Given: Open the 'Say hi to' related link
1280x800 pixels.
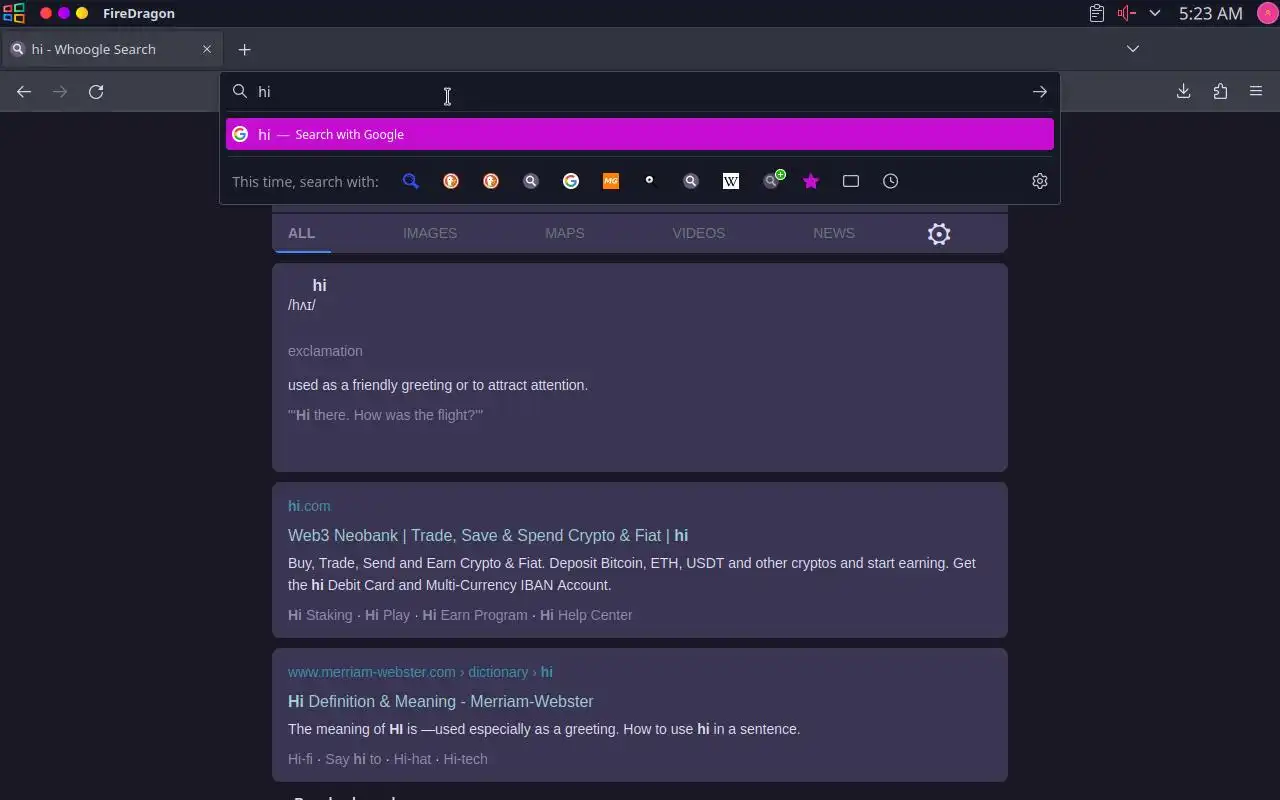Looking at the screenshot, I should point(353,759).
